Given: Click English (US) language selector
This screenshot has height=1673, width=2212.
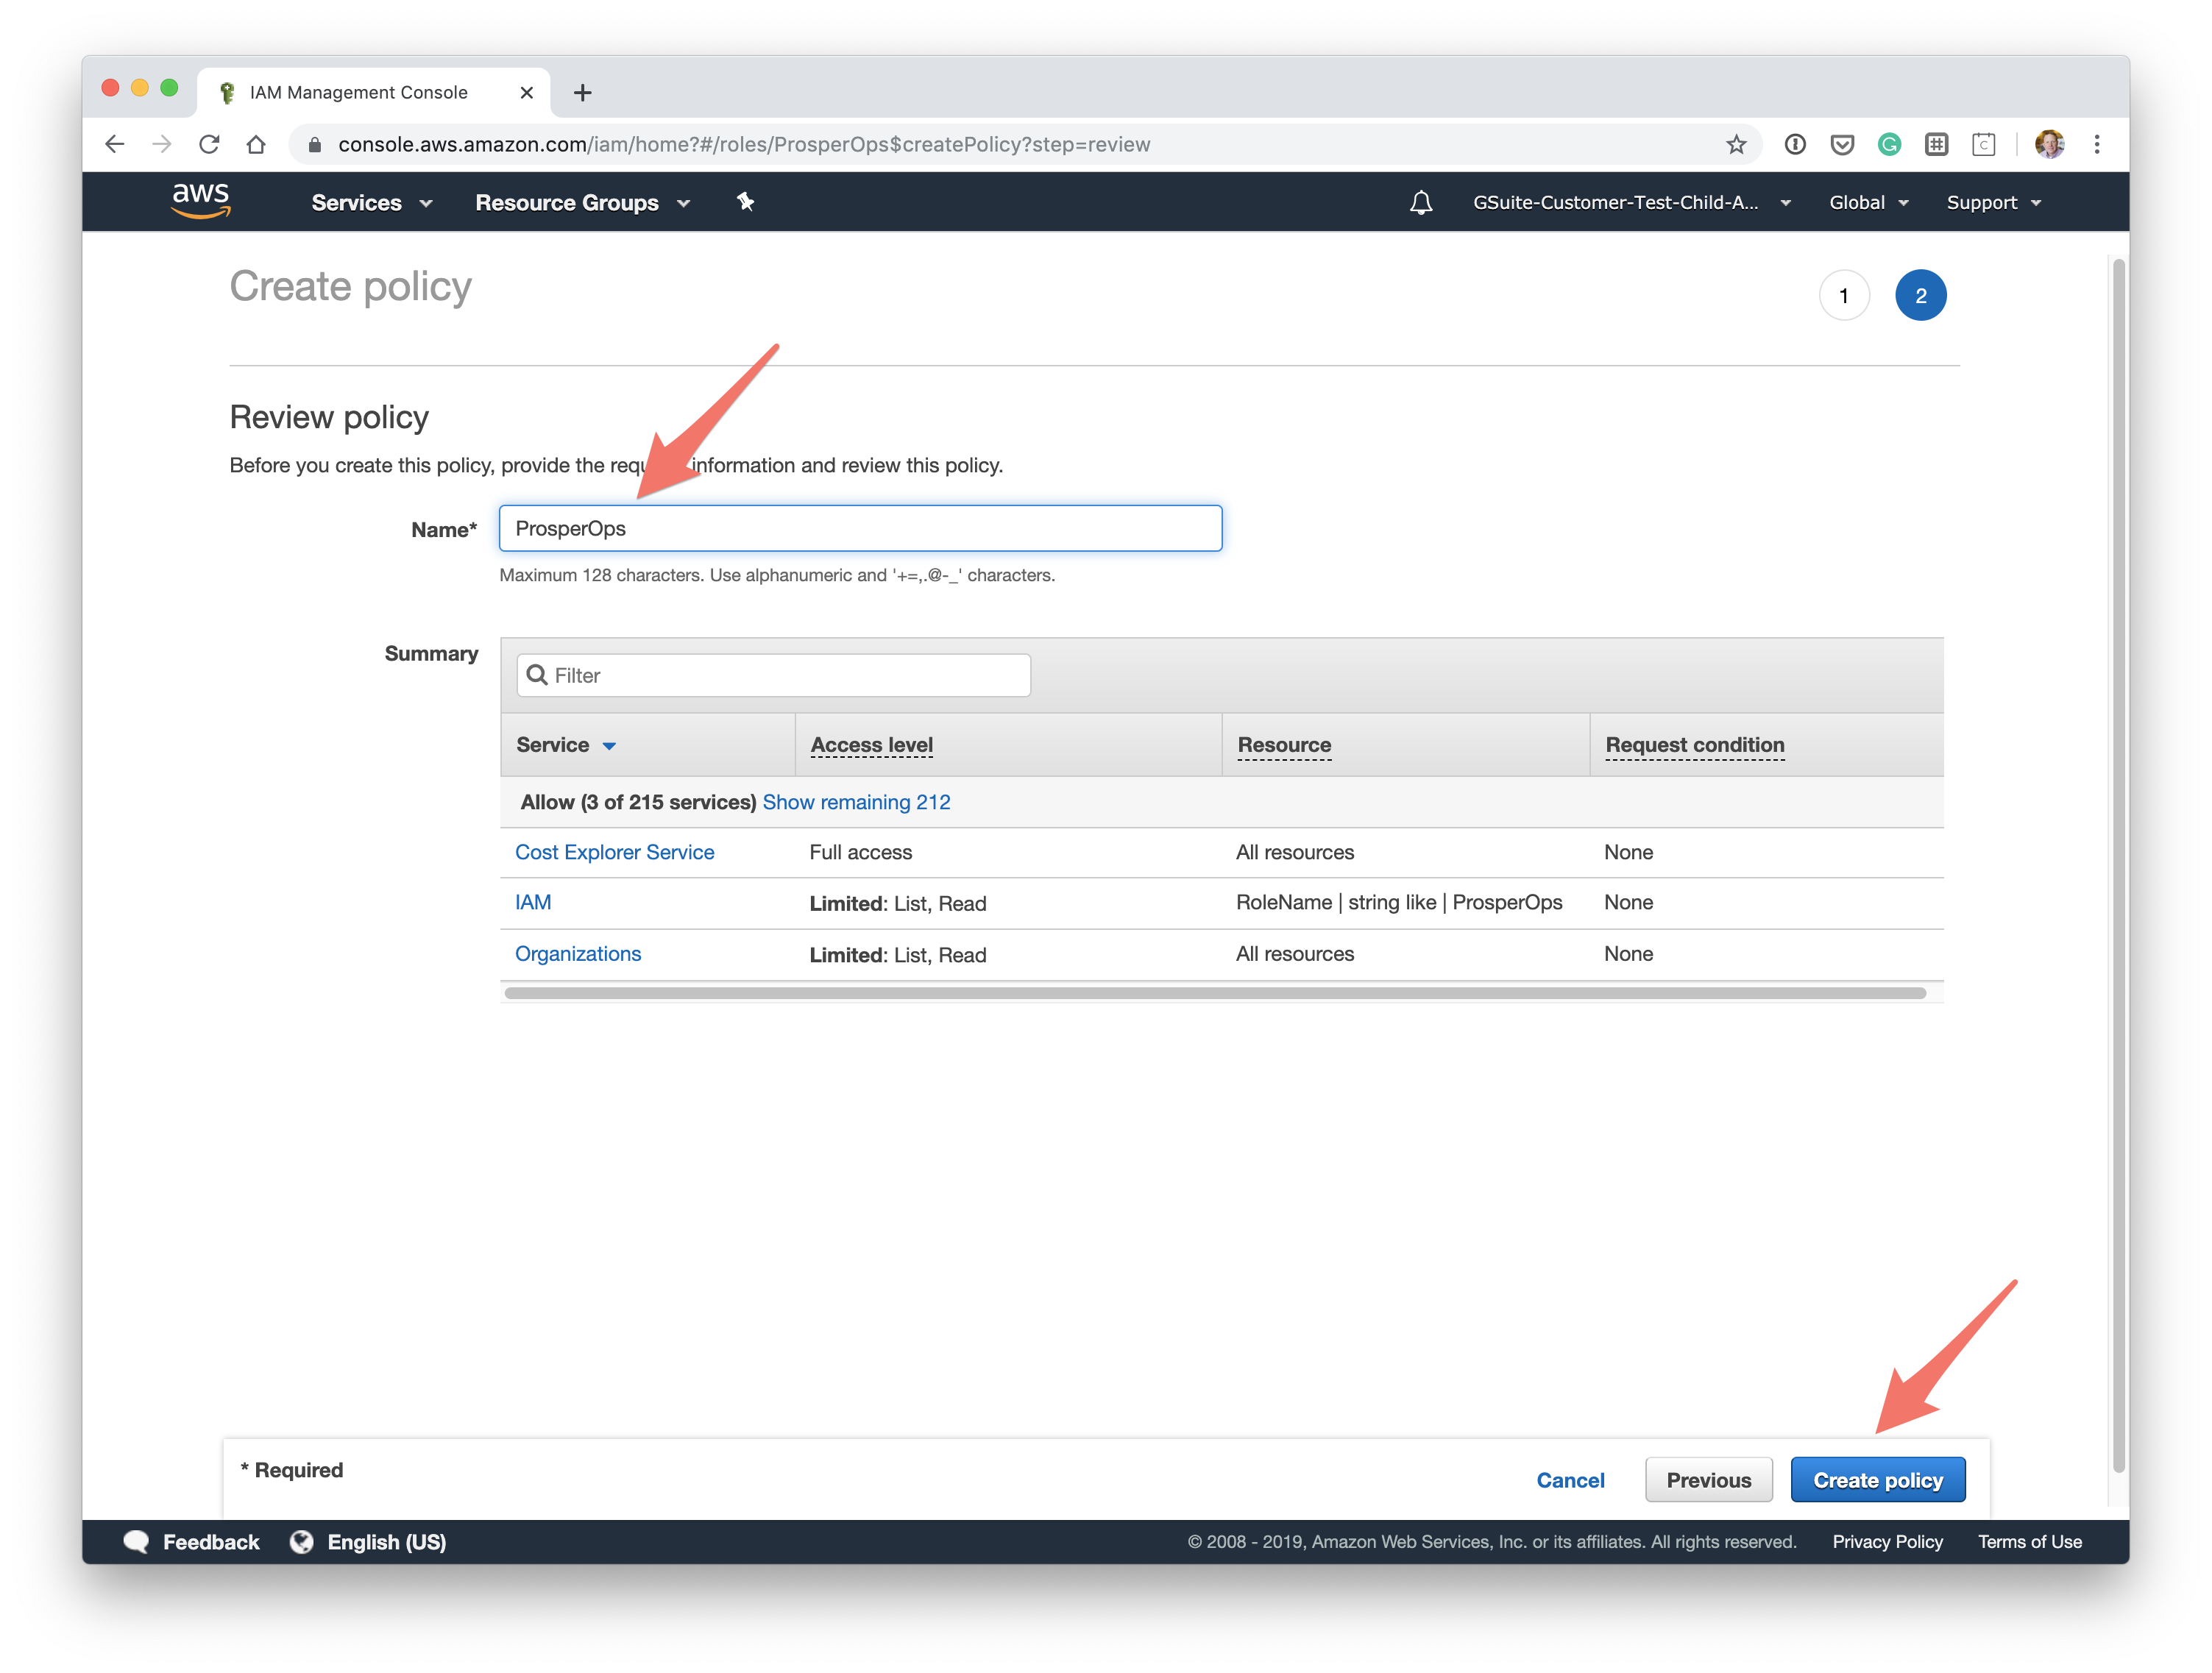Looking at the screenshot, I should click(x=387, y=1542).
